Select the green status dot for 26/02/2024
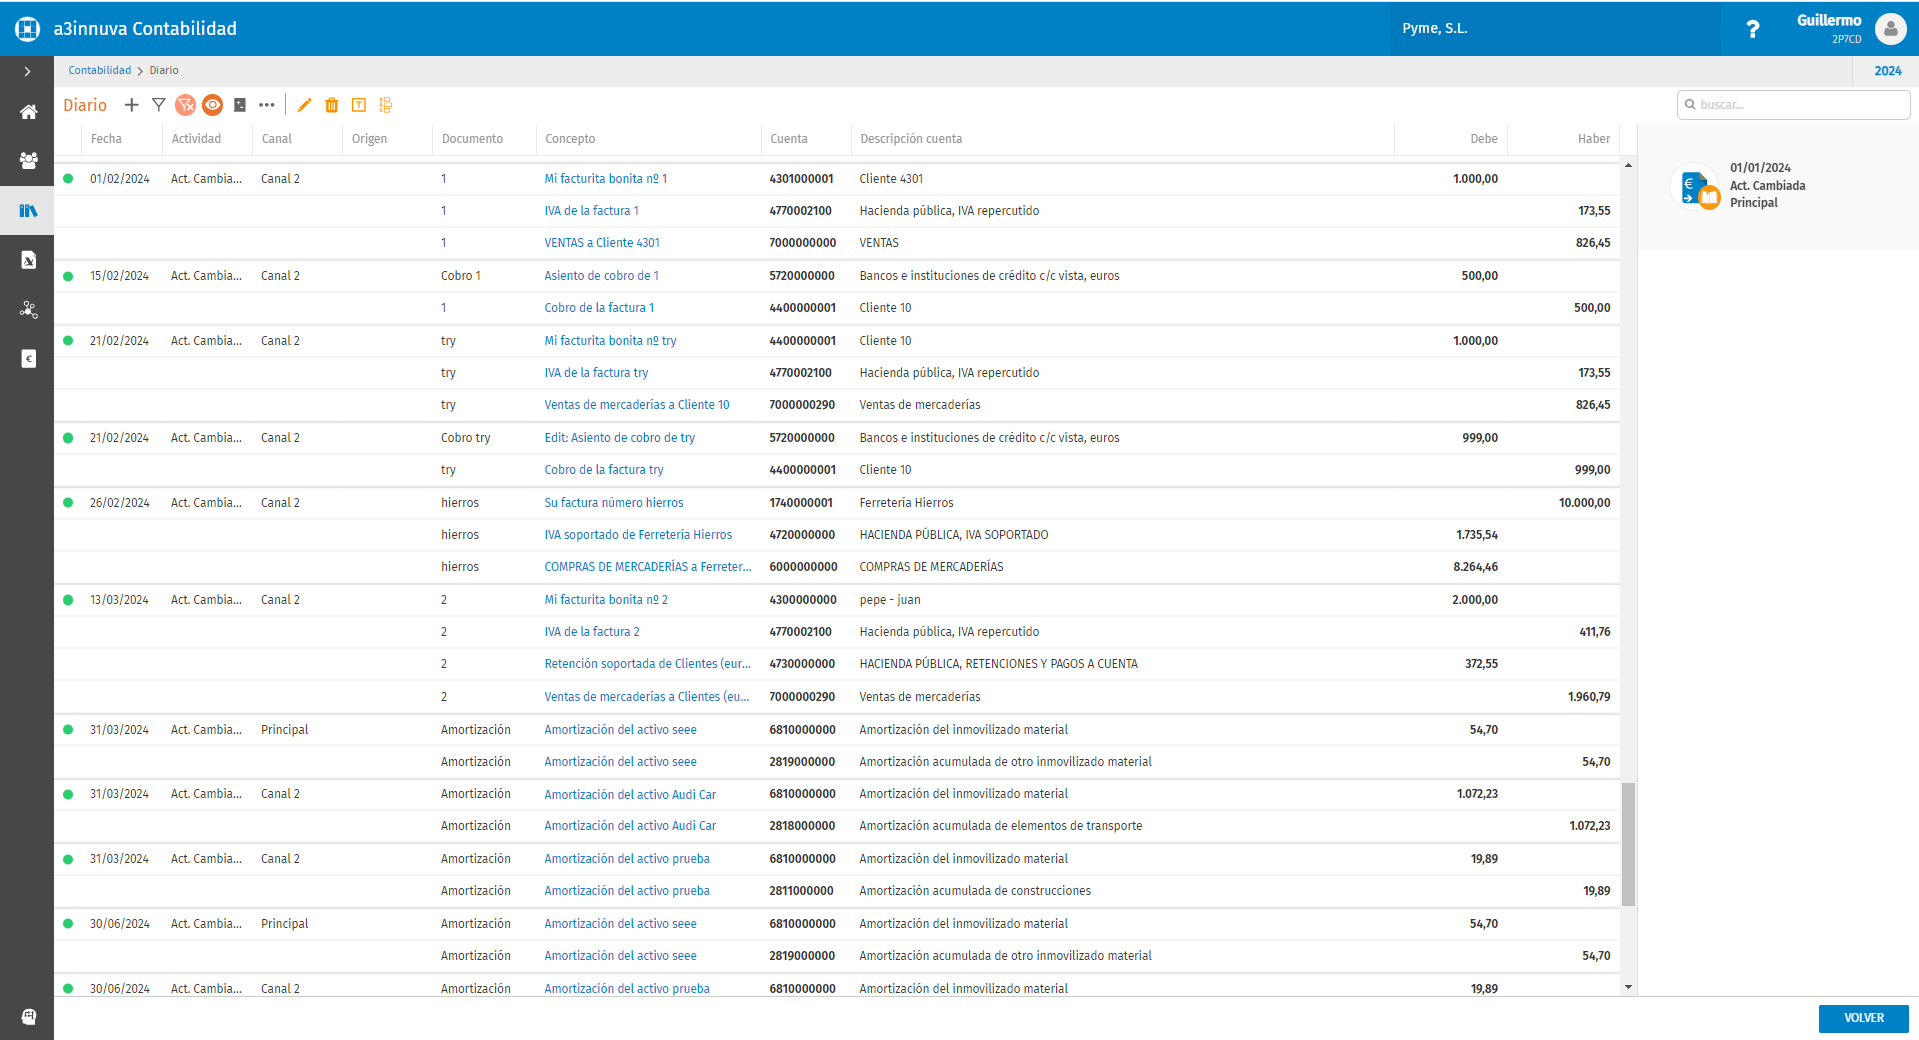Screen dimensions: 1919x1040 (68, 503)
